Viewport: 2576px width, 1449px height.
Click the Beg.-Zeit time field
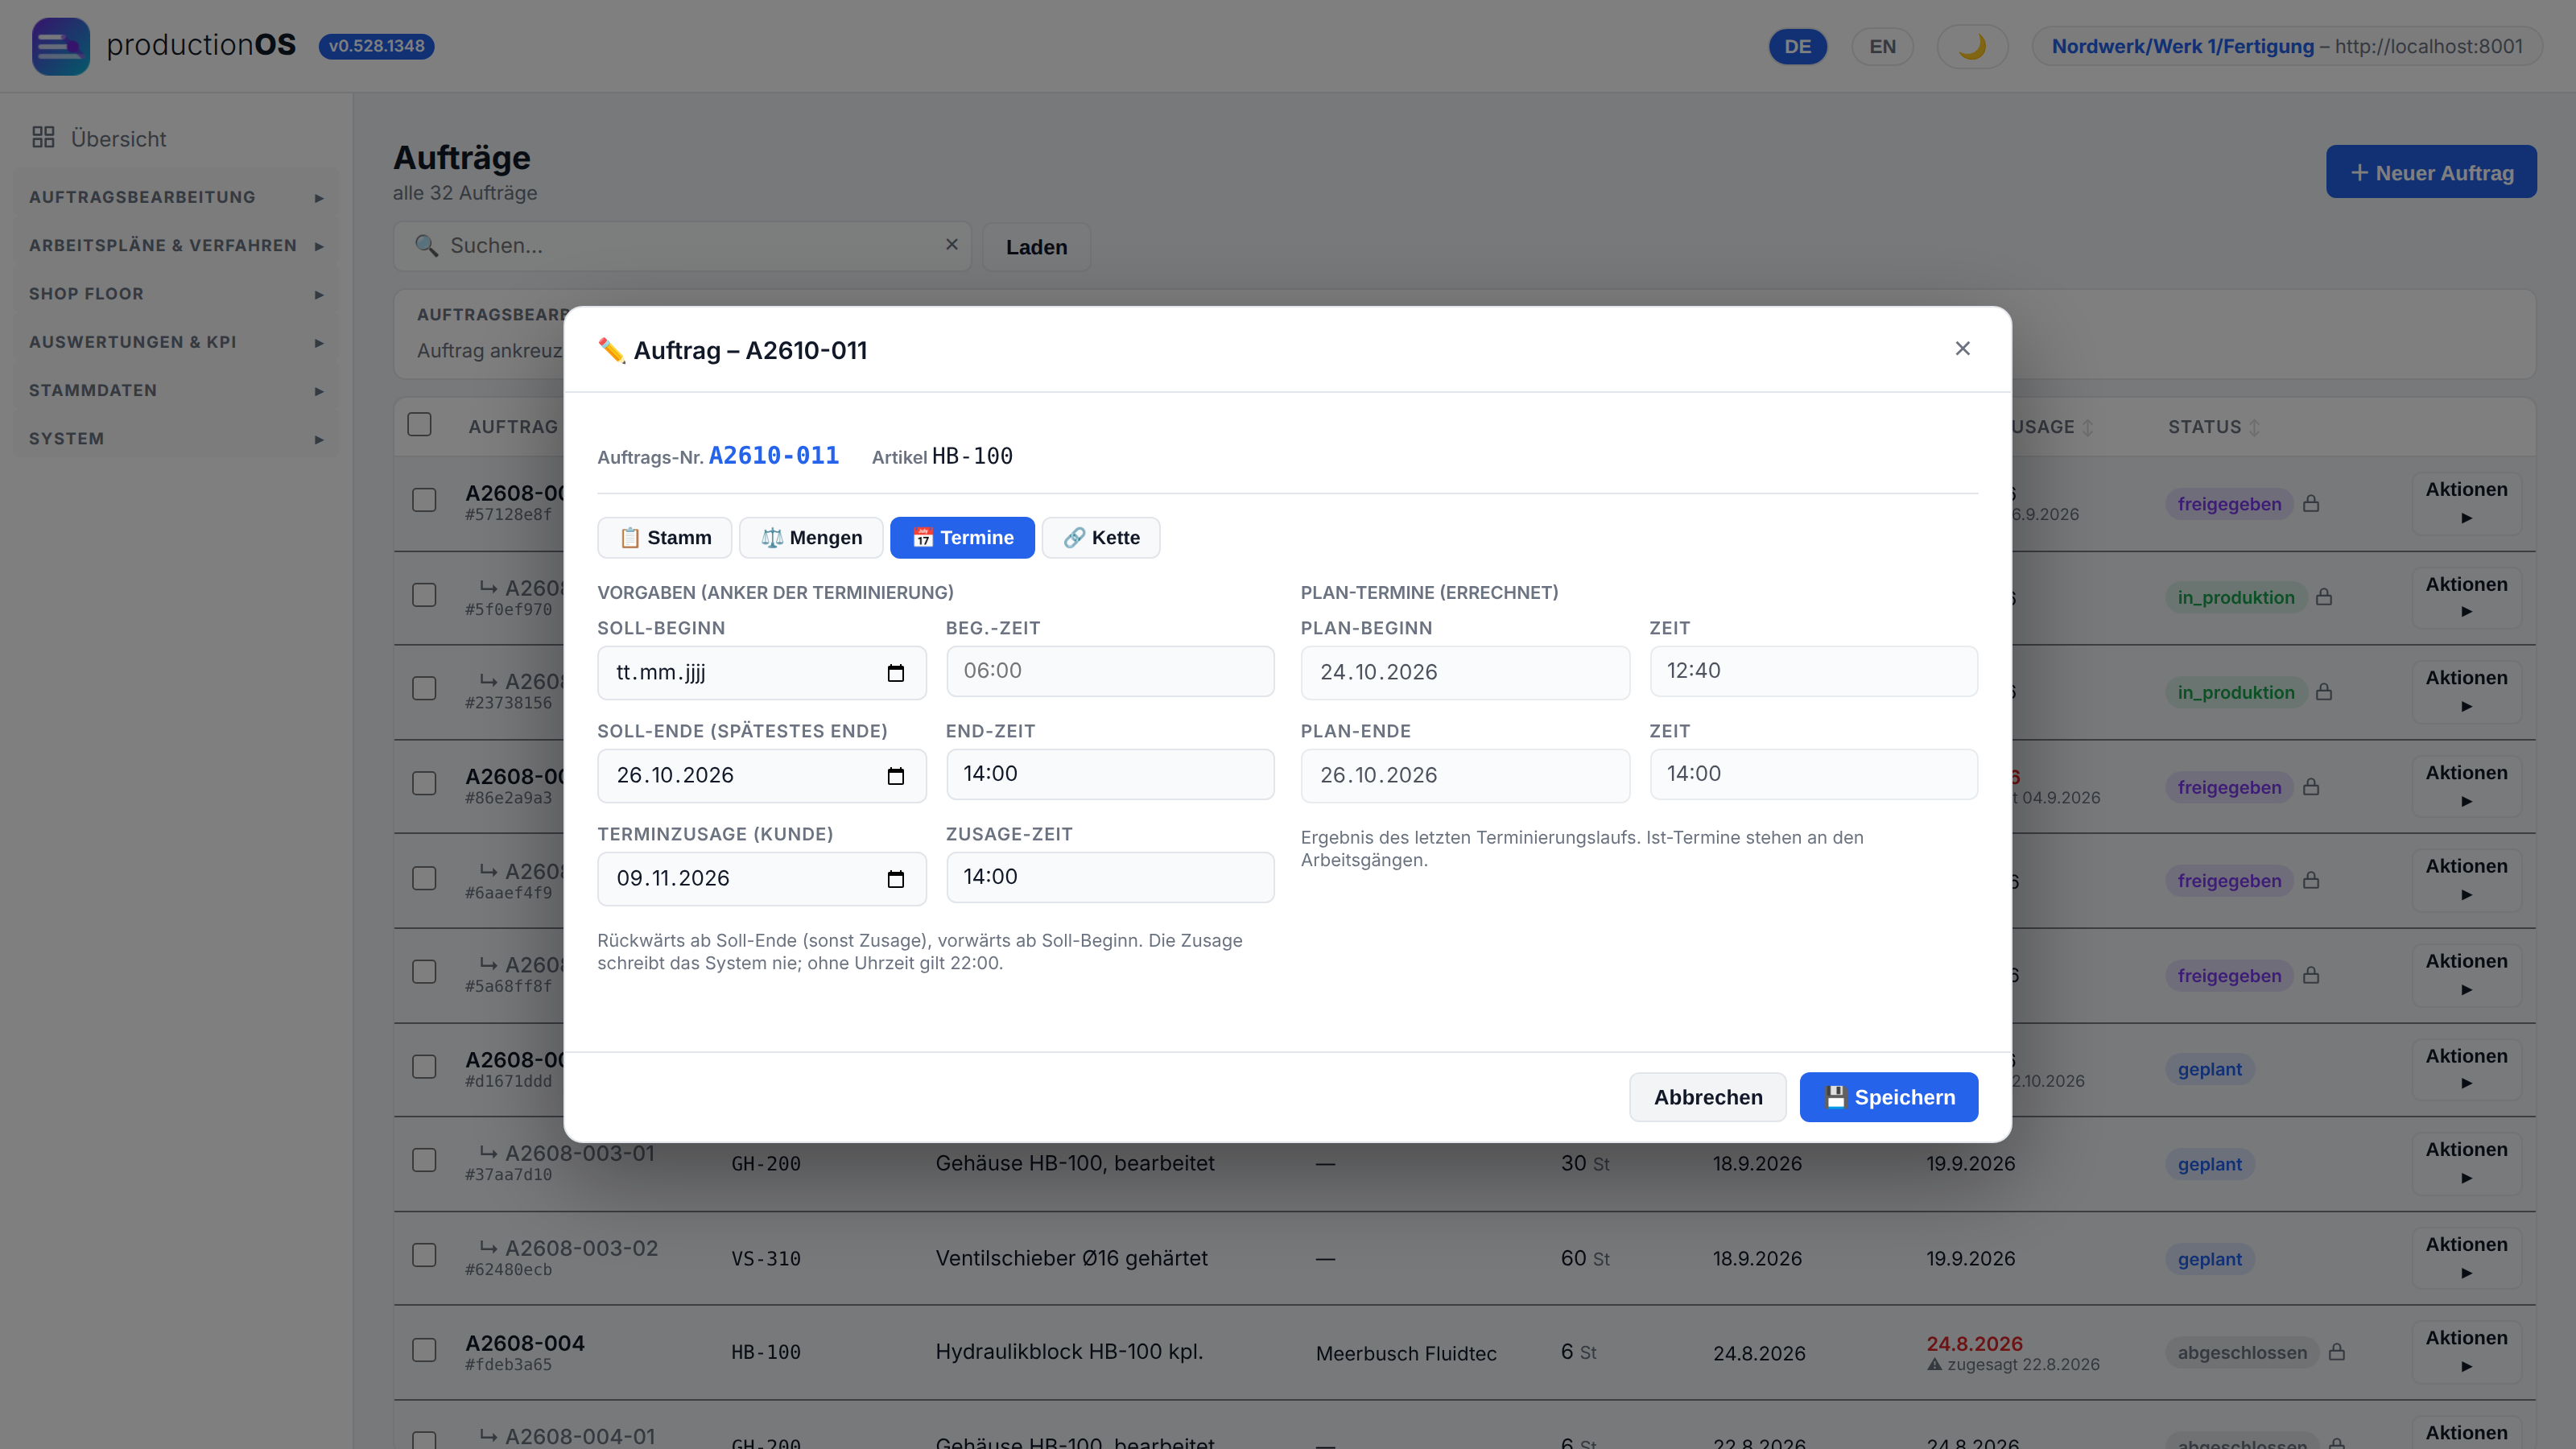(1110, 671)
